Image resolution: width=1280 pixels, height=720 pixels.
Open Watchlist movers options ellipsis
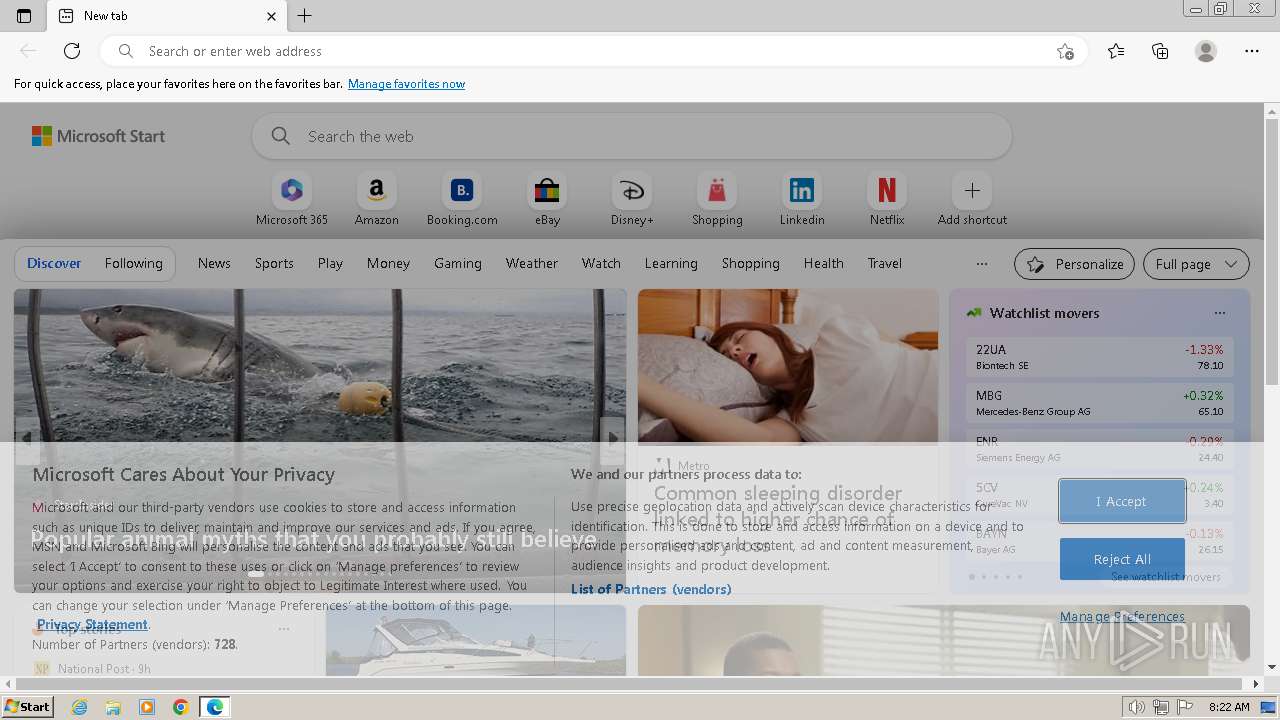click(x=1219, y=313)
